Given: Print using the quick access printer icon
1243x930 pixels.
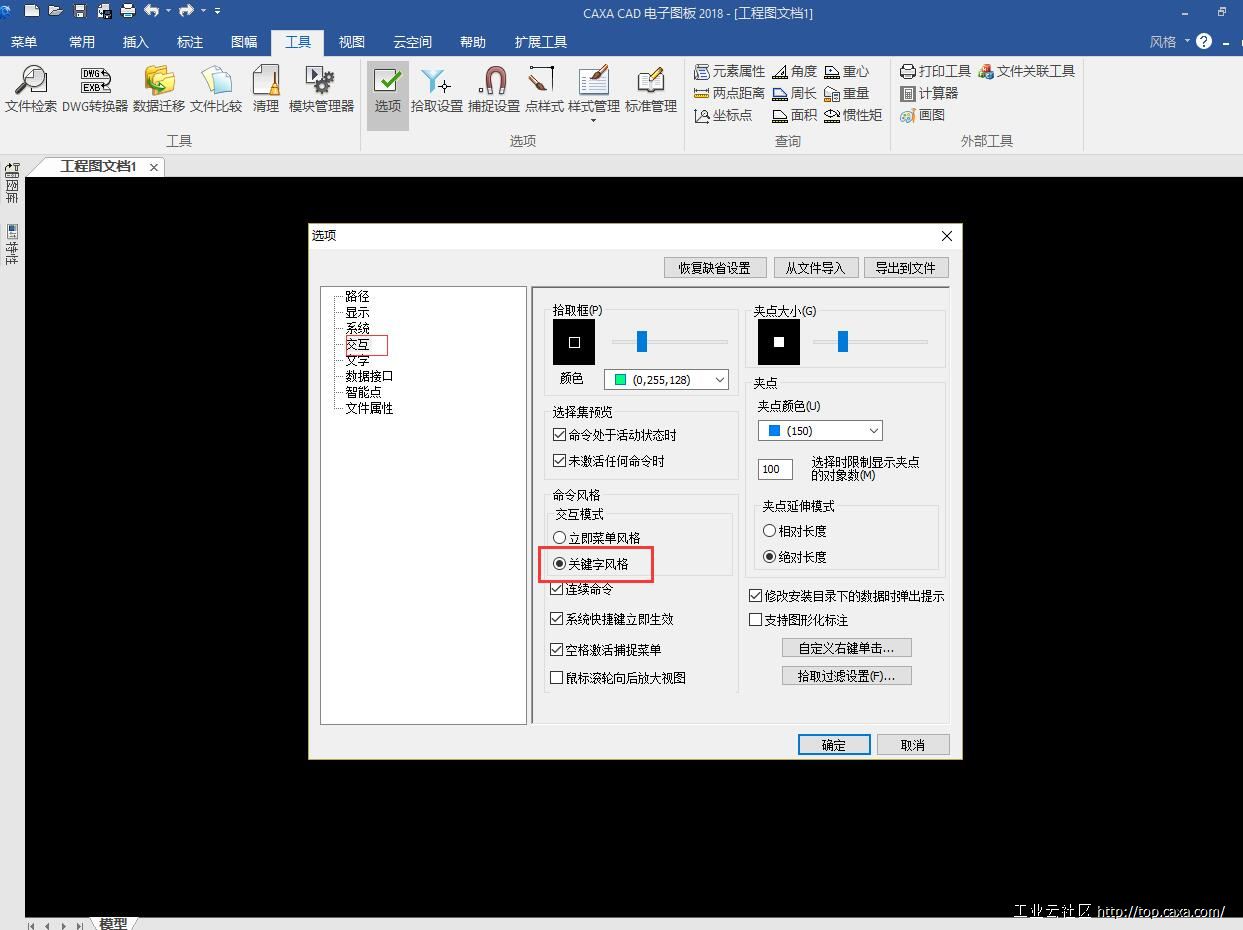Looking at the screenshot, I should 128,11.
